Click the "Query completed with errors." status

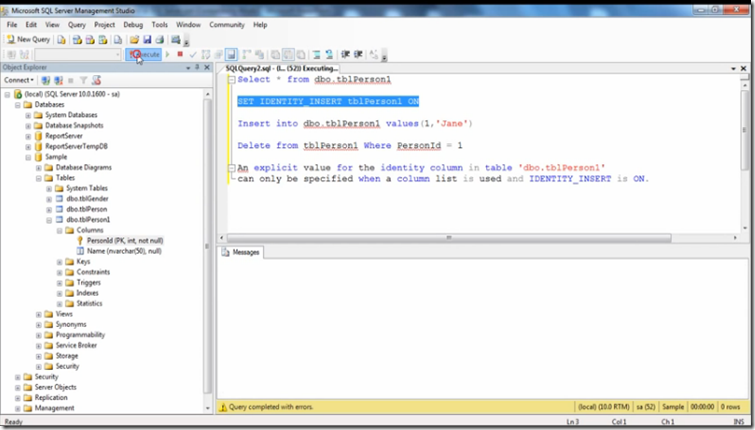coord(271,407)
